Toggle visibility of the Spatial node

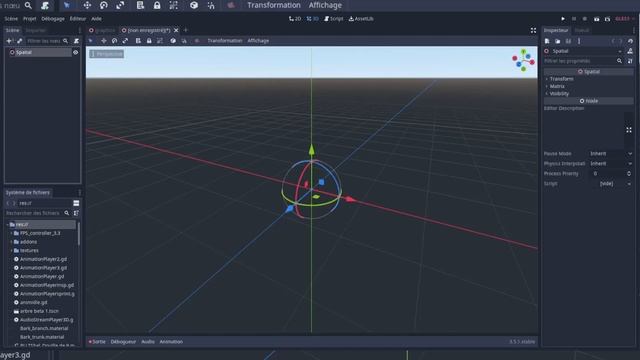click(x=76, y=52)
